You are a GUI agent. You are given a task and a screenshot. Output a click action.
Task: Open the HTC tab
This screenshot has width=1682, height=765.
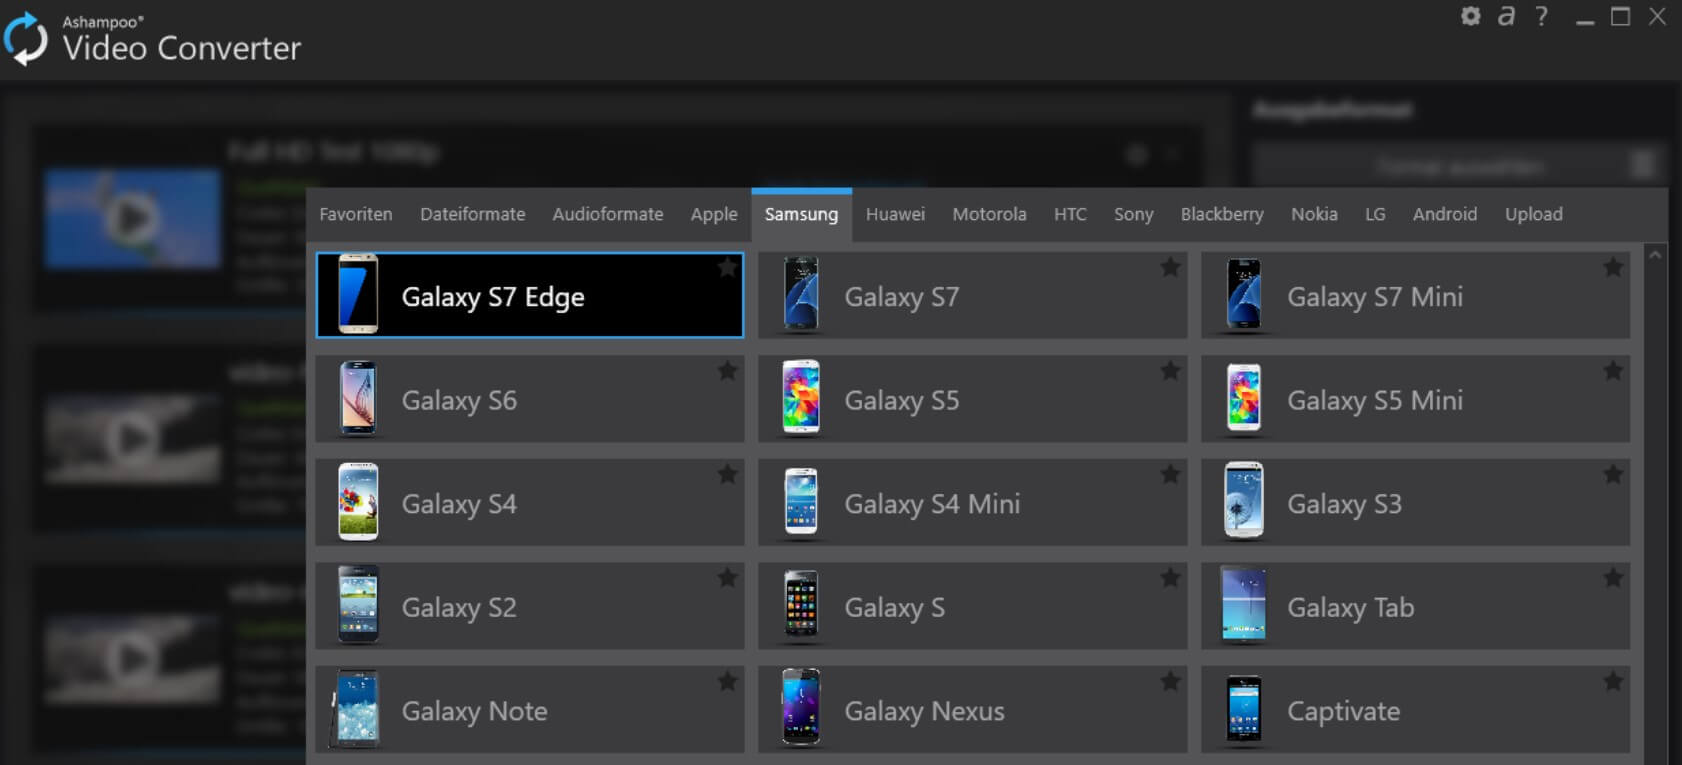point(1070,214)
